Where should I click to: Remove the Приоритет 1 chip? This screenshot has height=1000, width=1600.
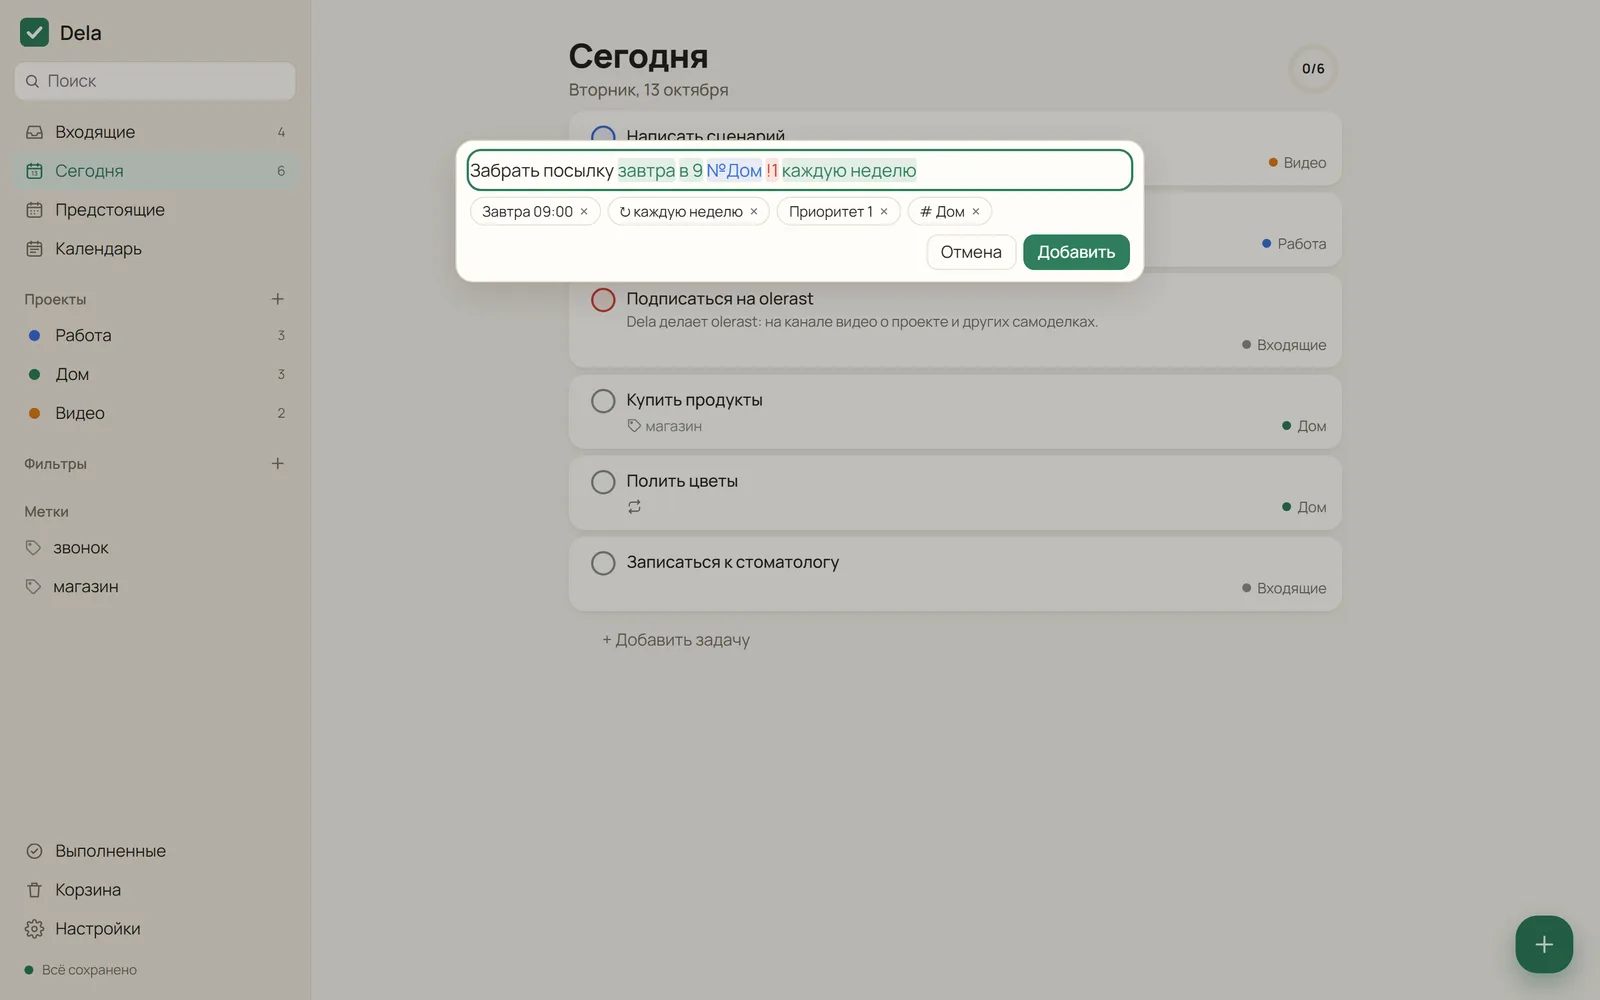tap(884, 212)
